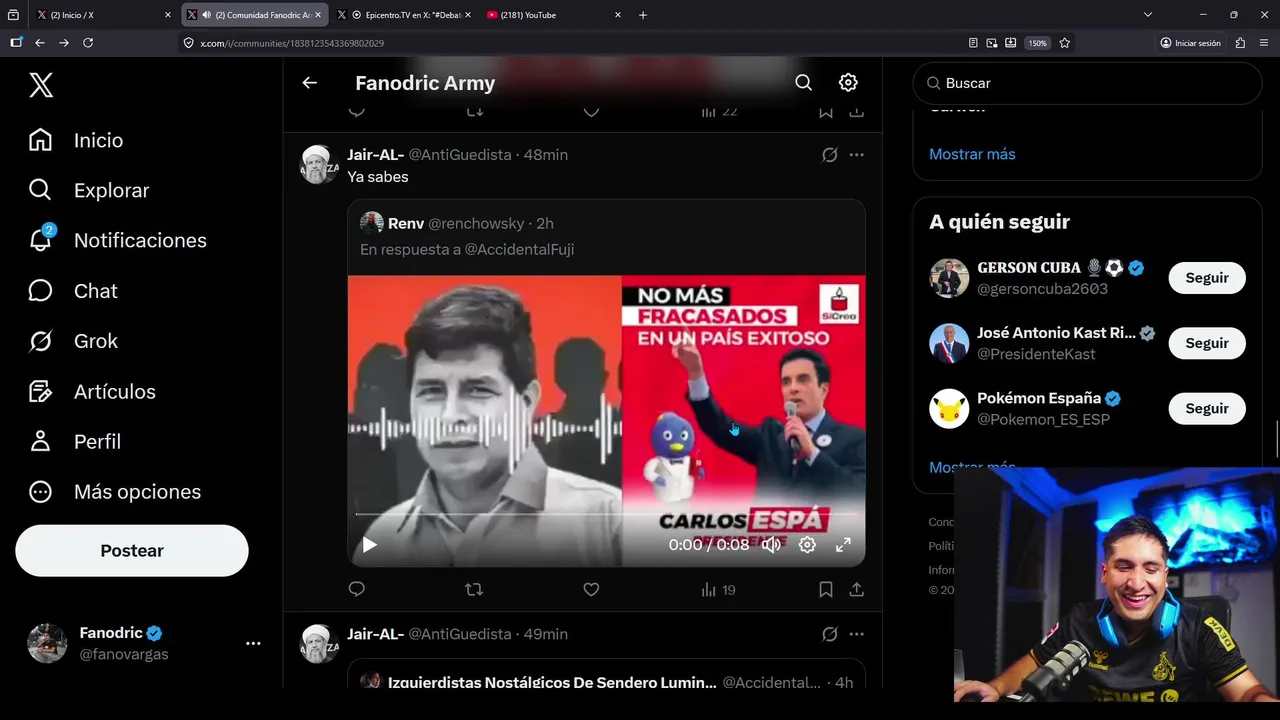
Task: Click Grok icon on 48min post
Action: coord(829,155)
